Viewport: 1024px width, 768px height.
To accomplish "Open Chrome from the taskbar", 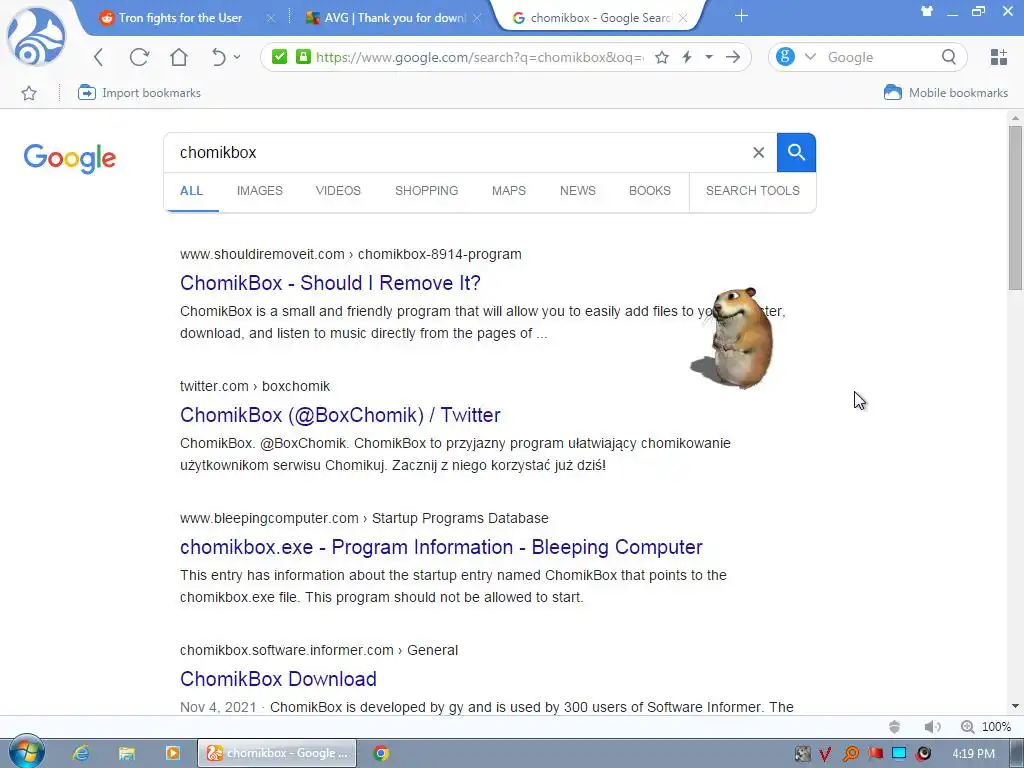I will tap(381, 753).
